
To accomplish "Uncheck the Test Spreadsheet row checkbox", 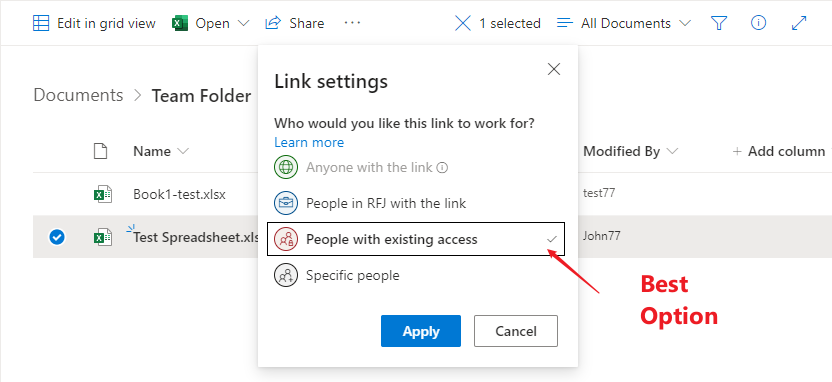I will tap(57, 237).
